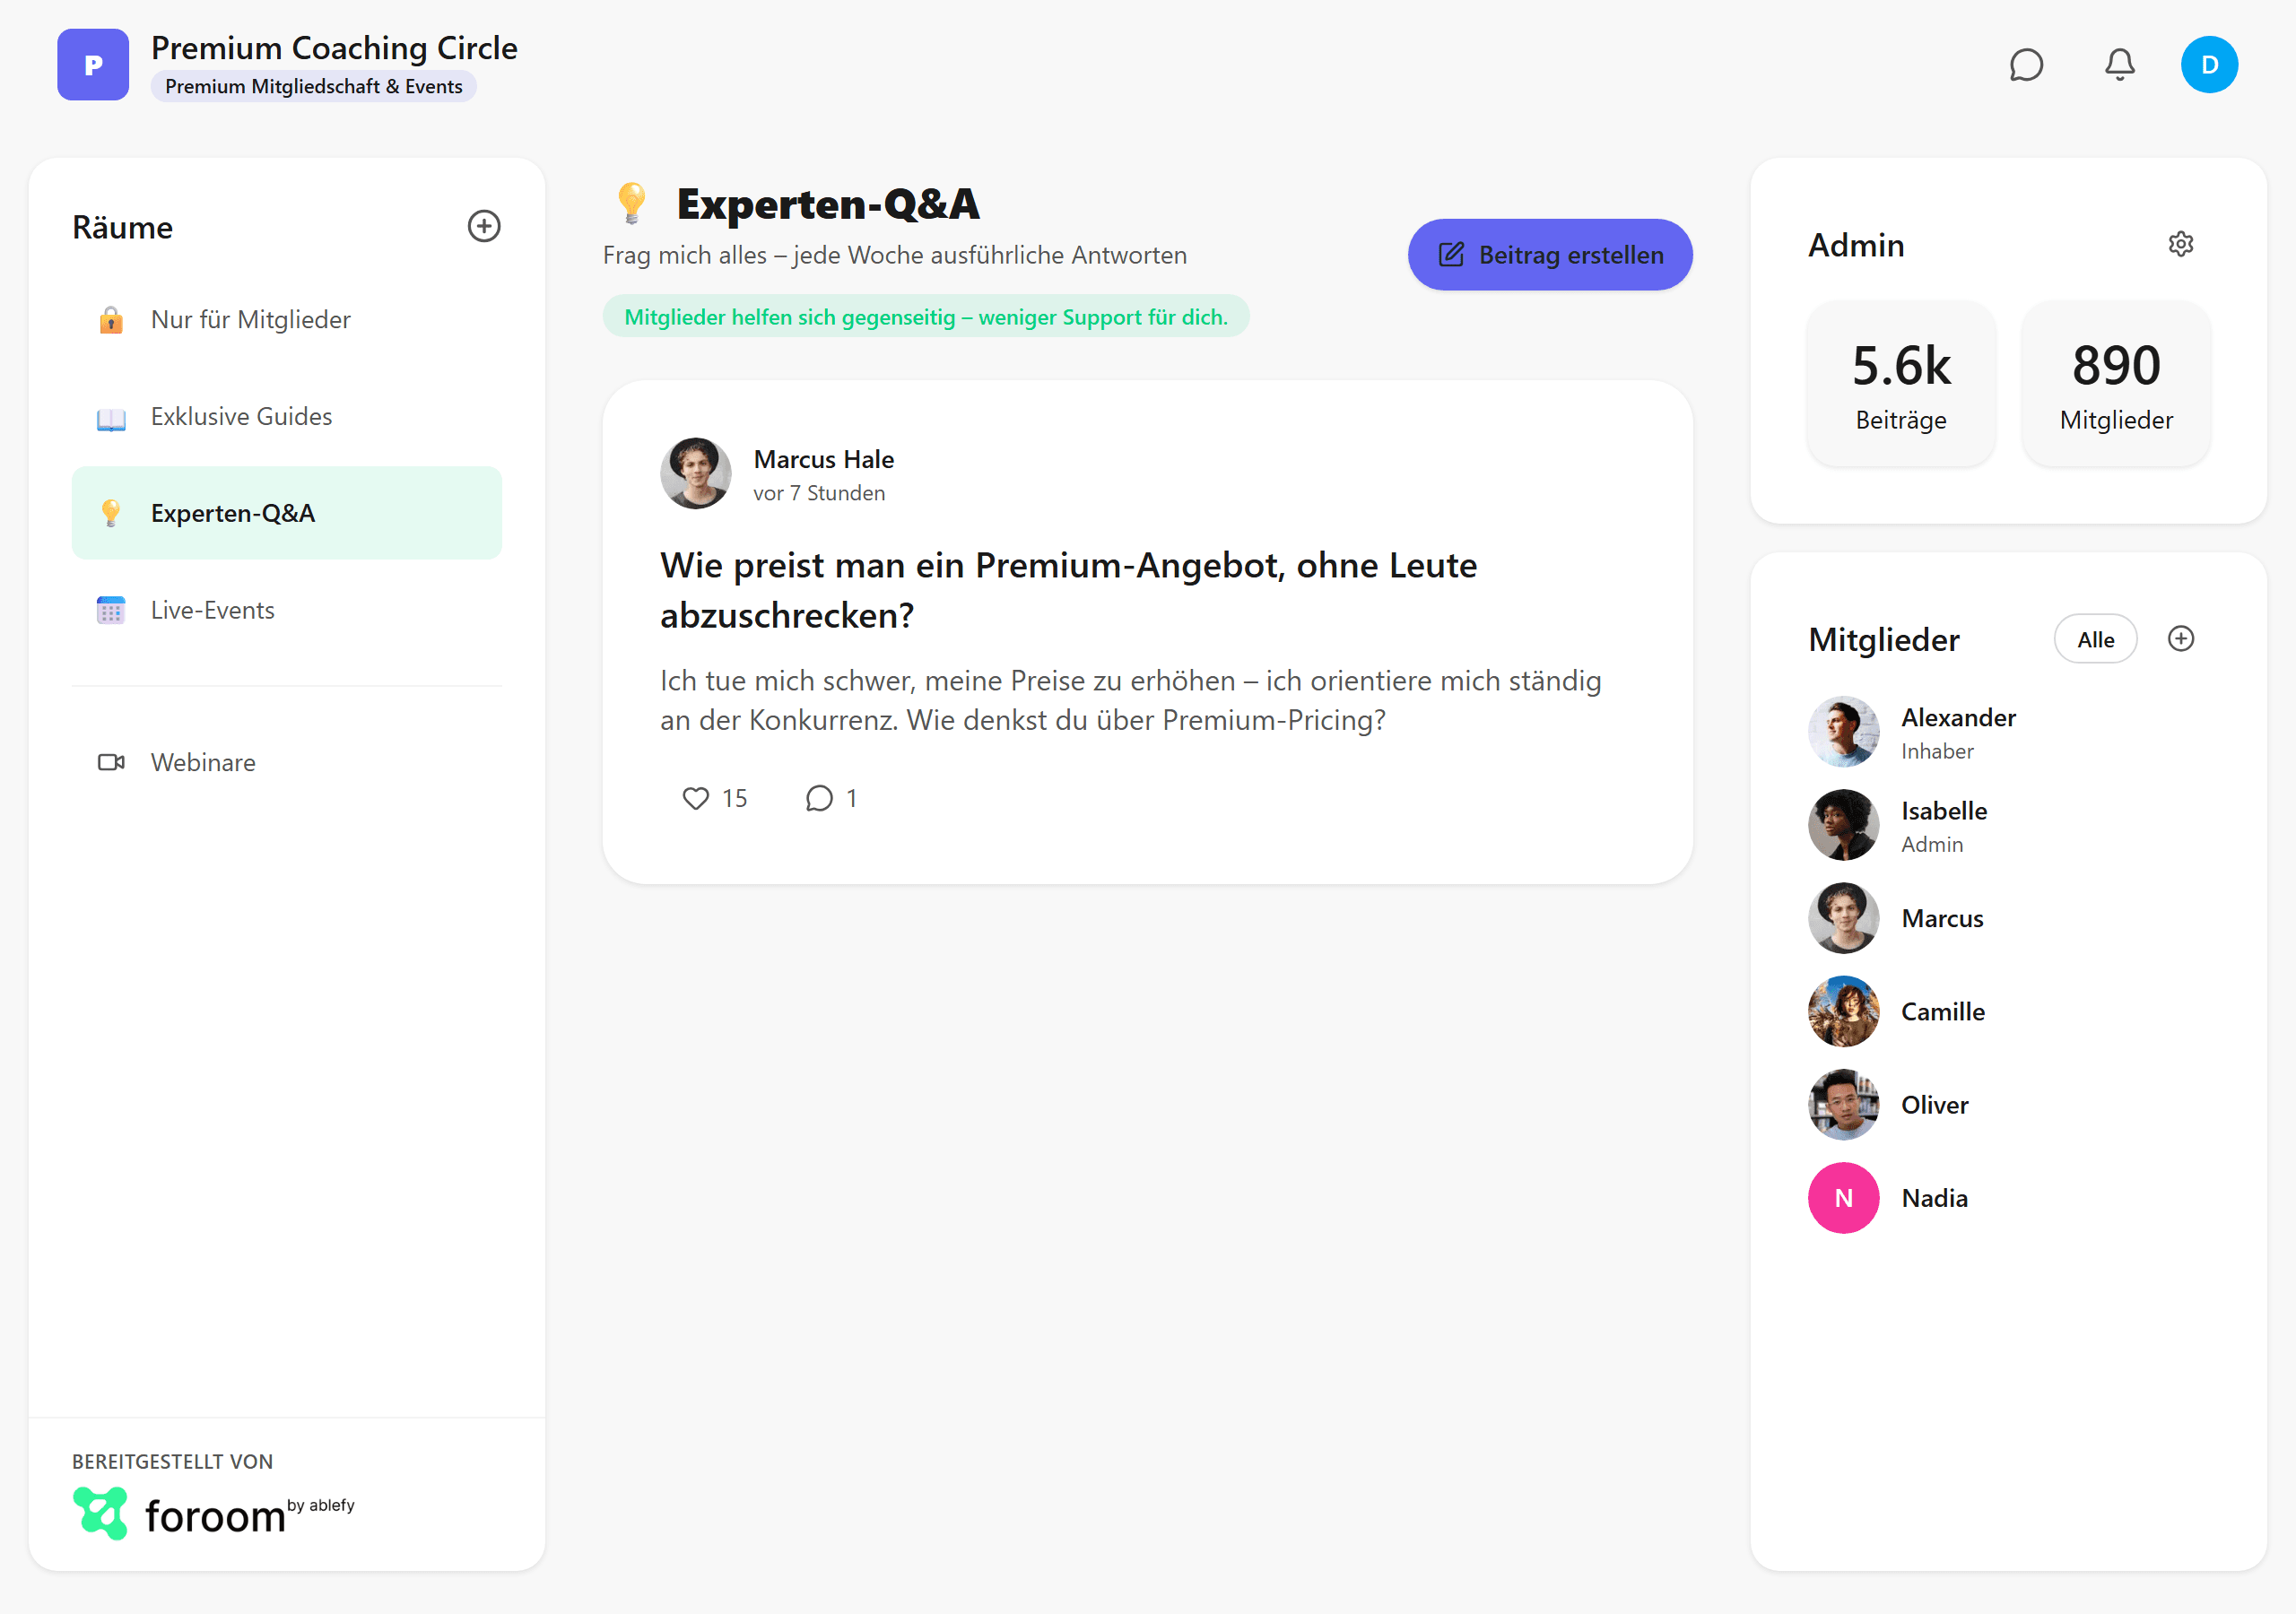Screen dimensions: 2296x1614
Task: Open admin settings gear icon
Action: coord(2180,244)
